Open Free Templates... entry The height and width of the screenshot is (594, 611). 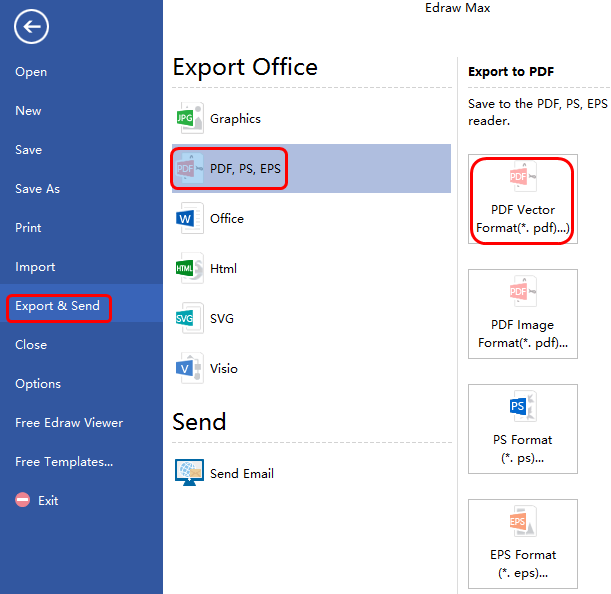pos(64,462)
